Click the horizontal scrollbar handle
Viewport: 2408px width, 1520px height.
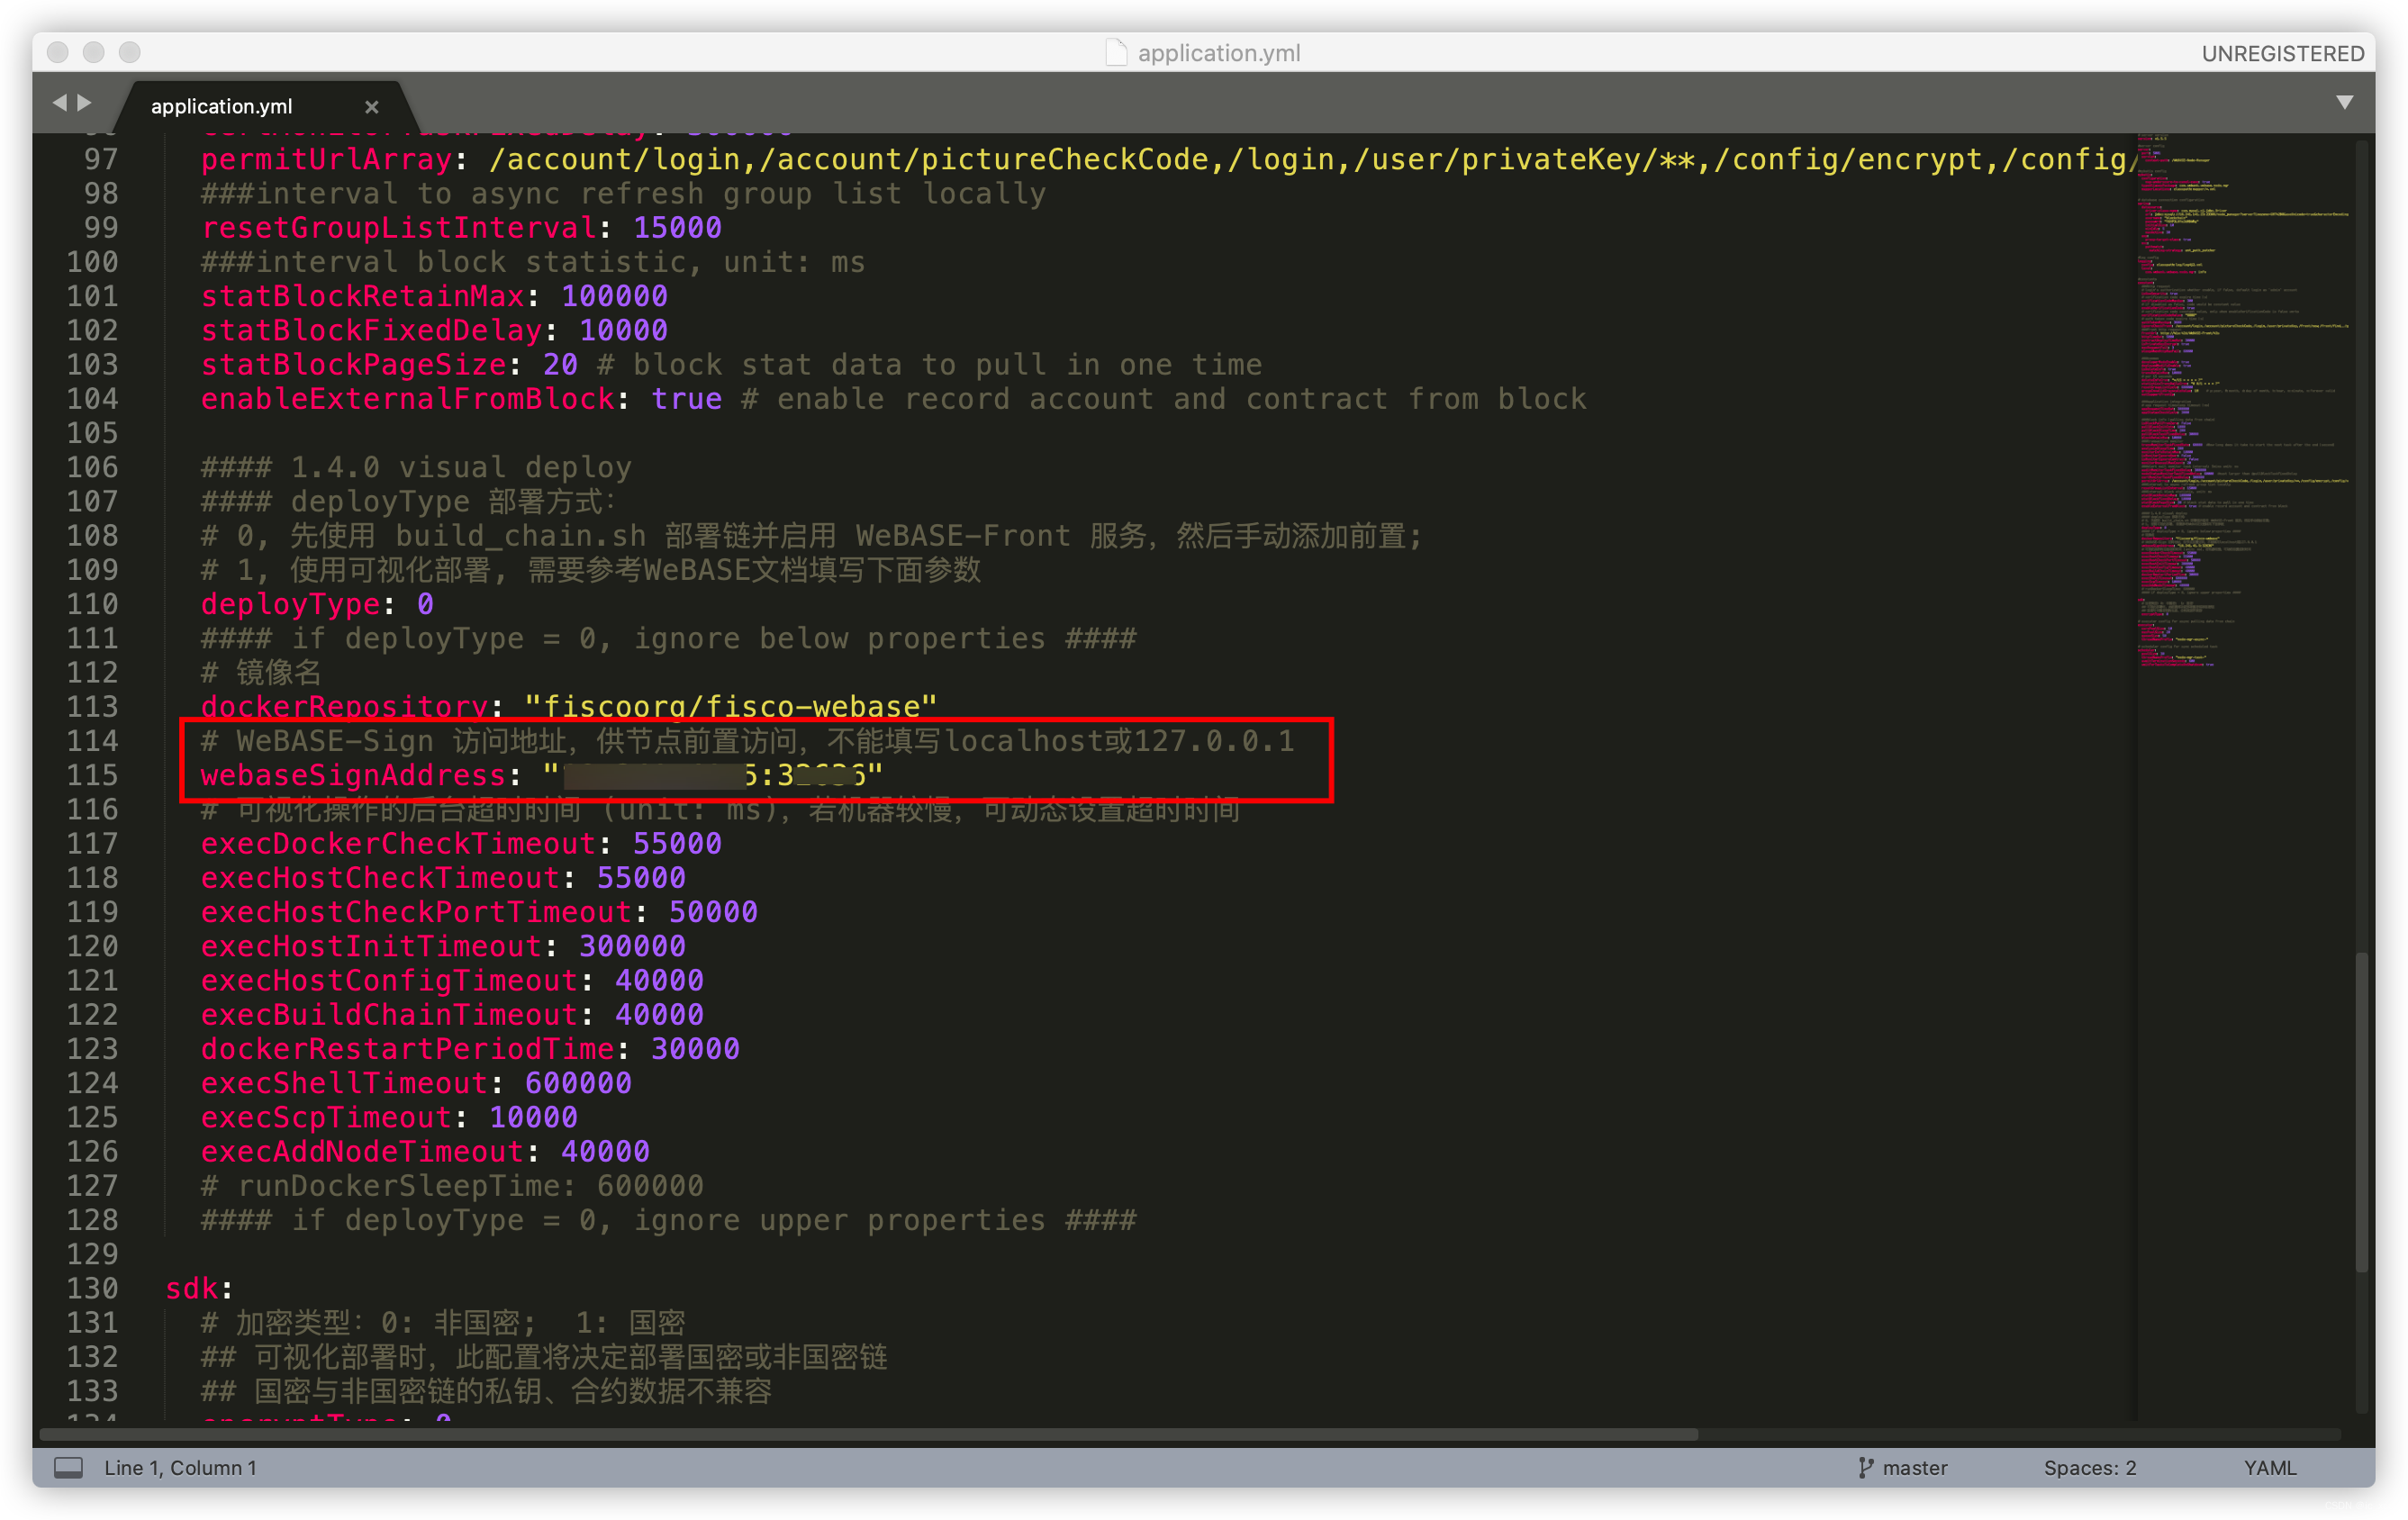pos(868,1434)
